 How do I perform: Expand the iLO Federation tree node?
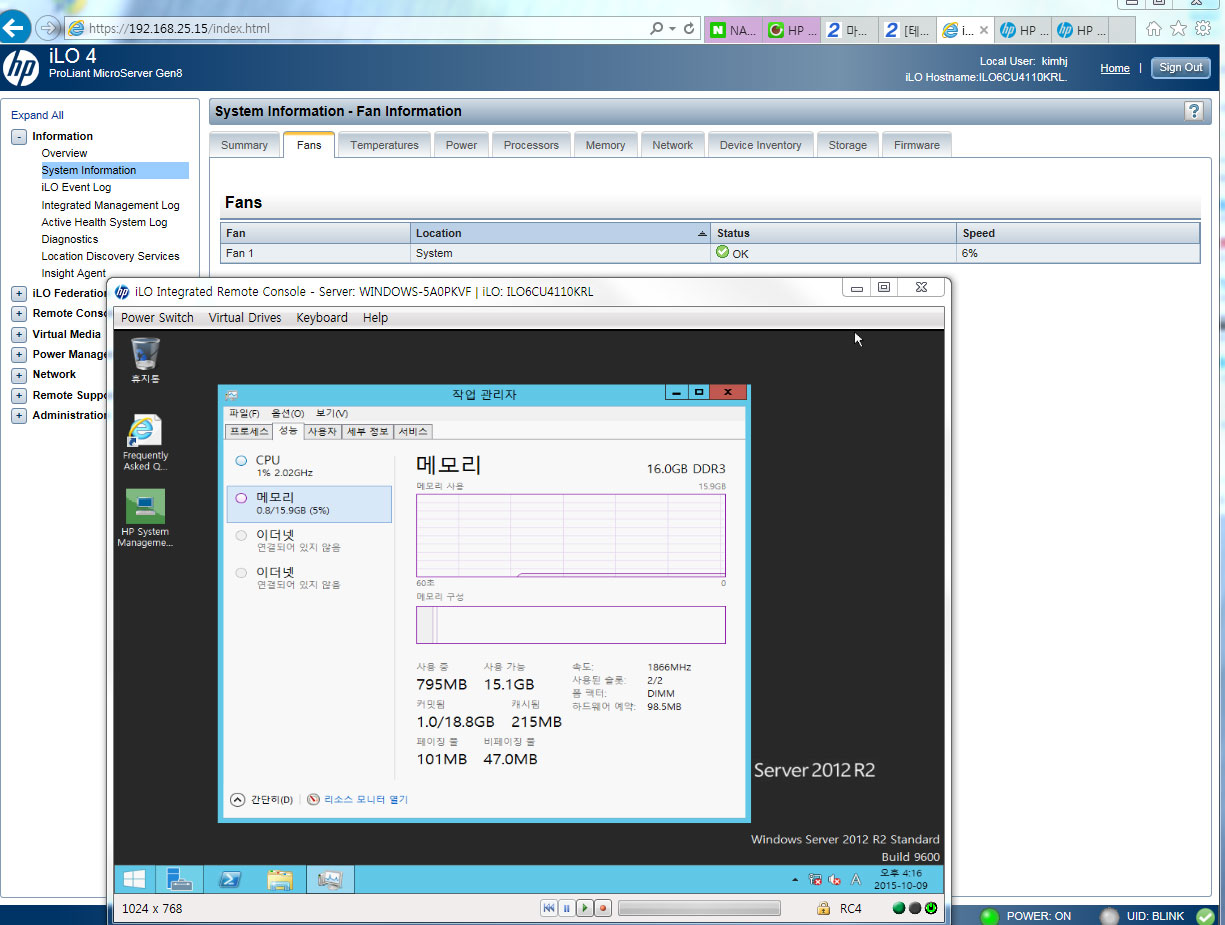(x=19, y=293)
